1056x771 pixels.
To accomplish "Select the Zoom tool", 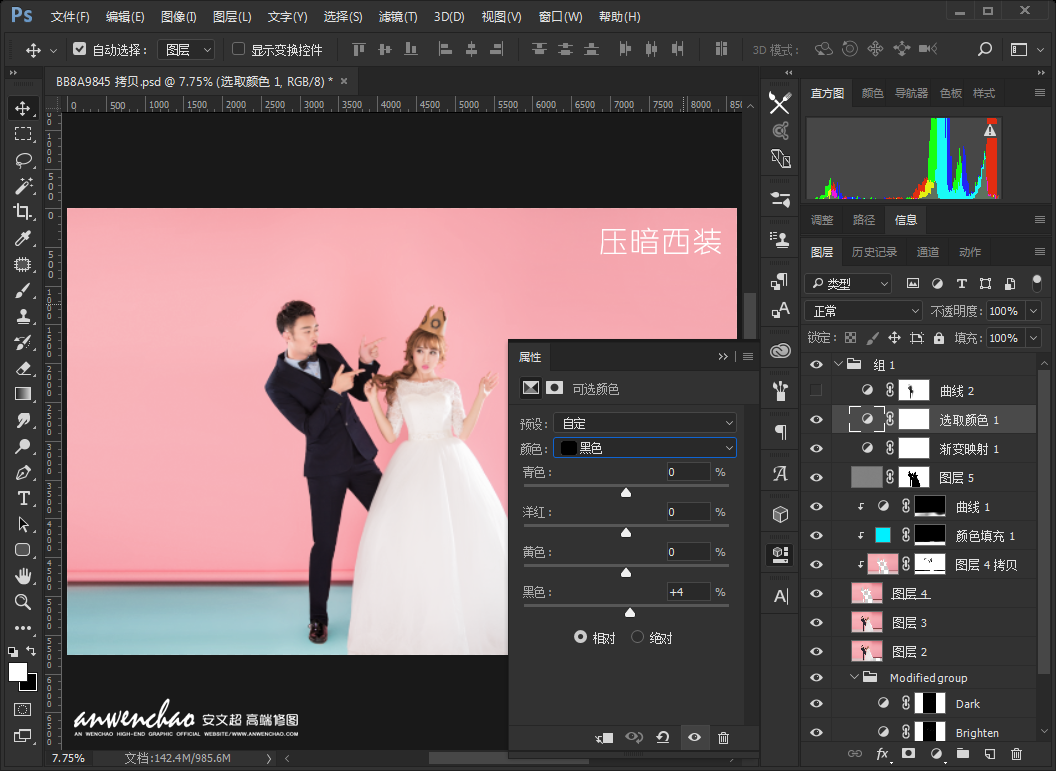I will 23,602.
